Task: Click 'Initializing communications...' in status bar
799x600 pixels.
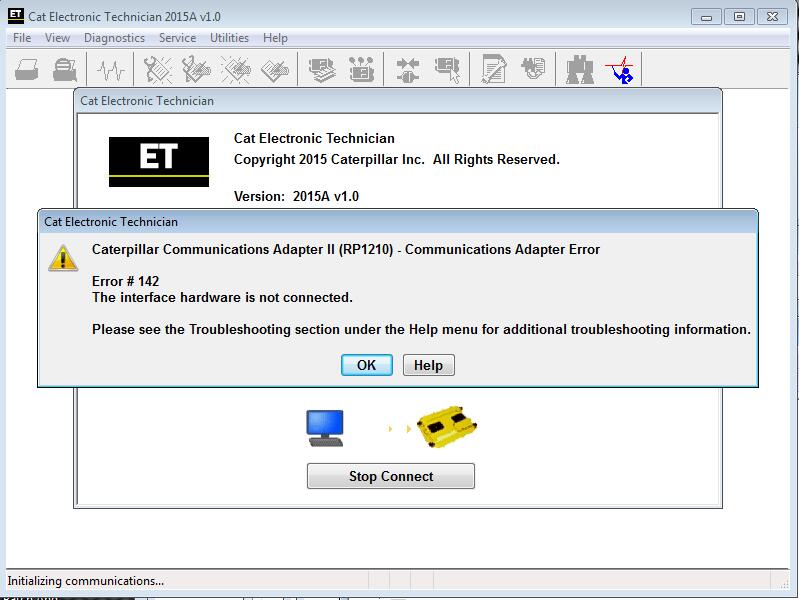Action: pos(86,581)
